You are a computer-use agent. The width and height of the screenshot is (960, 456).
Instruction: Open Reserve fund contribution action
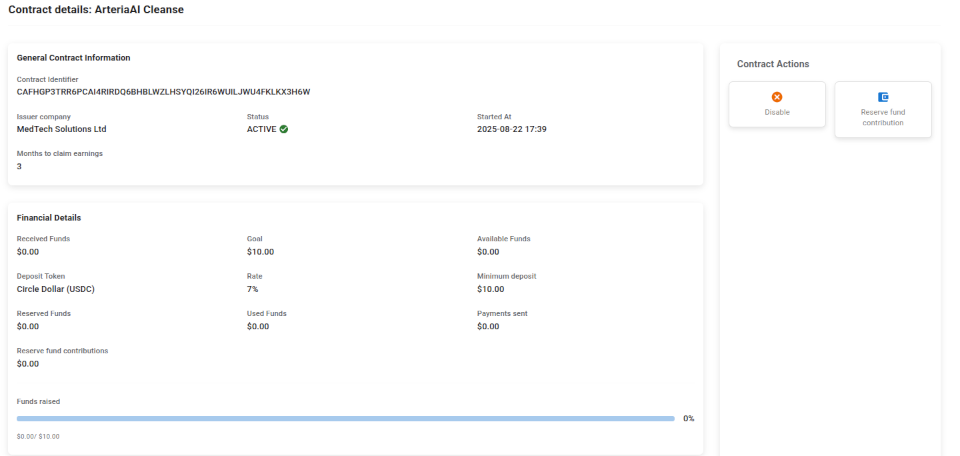coord(882,109)
